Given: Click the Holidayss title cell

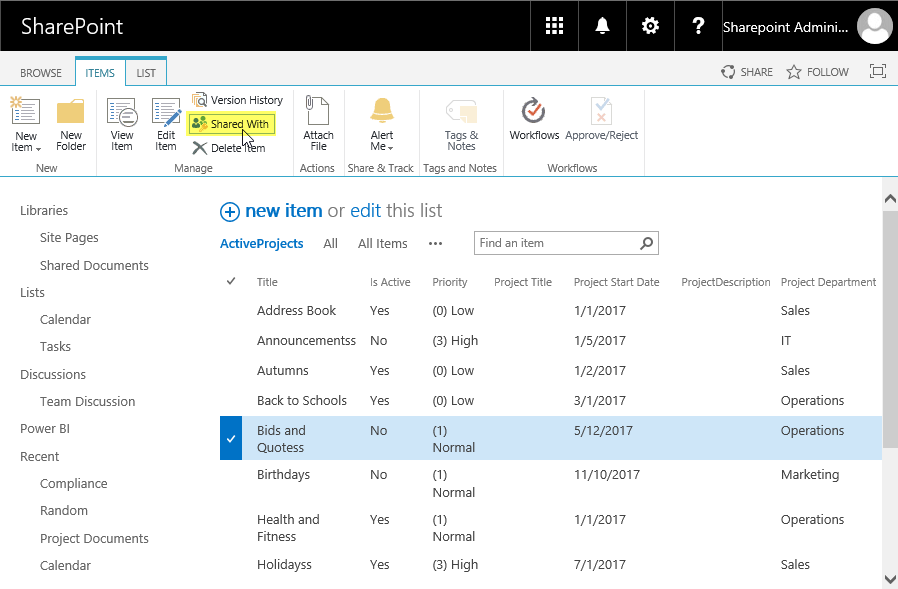Looking at the screenshot, I should [284, 565].
